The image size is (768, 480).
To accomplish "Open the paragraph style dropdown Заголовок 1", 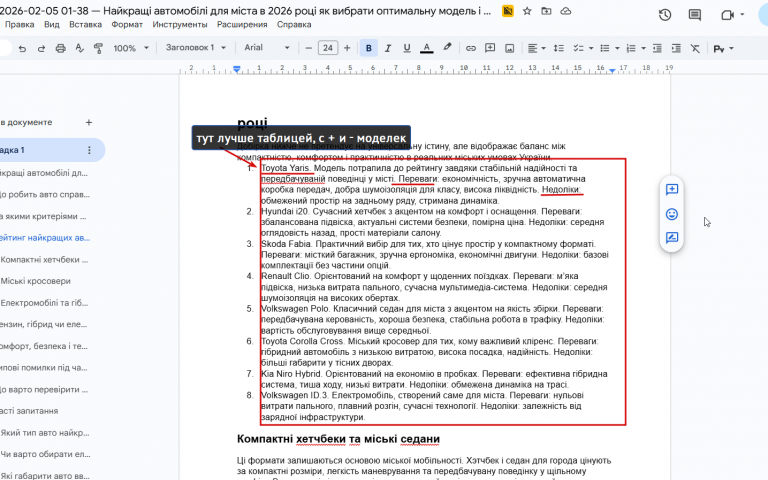I will click(195, 48).
